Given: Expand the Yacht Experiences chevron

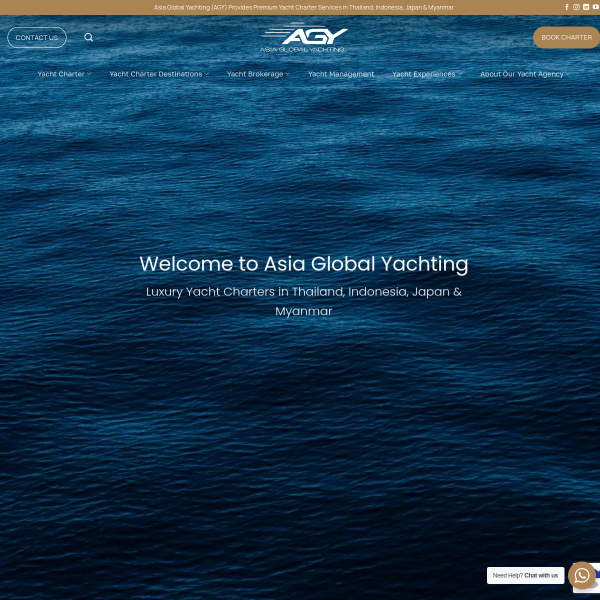Looking at the screenshot, I should [x=460, y=74].
